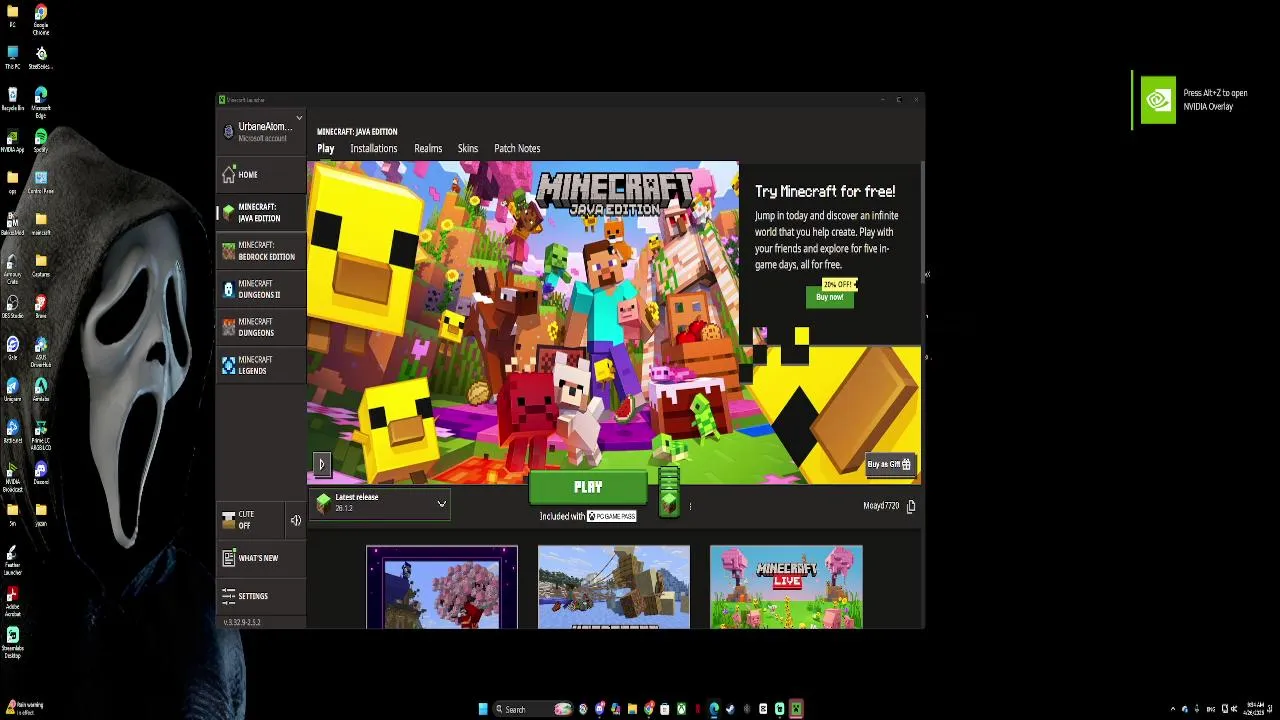Open Adobe Acrobat desktop shortcut

click(12, 603)
